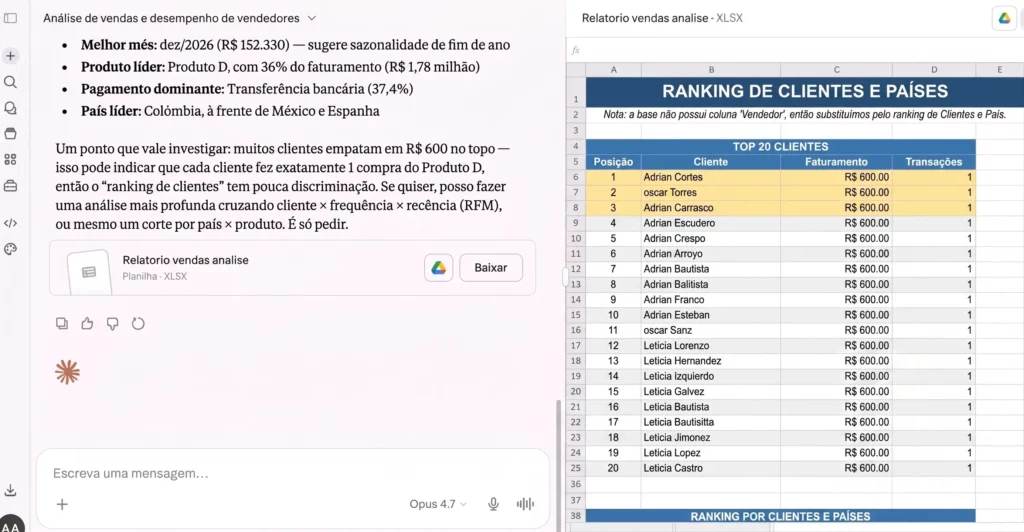1024x532 pixels.
Task: Select row 25 header number
Action: [575, 468]
